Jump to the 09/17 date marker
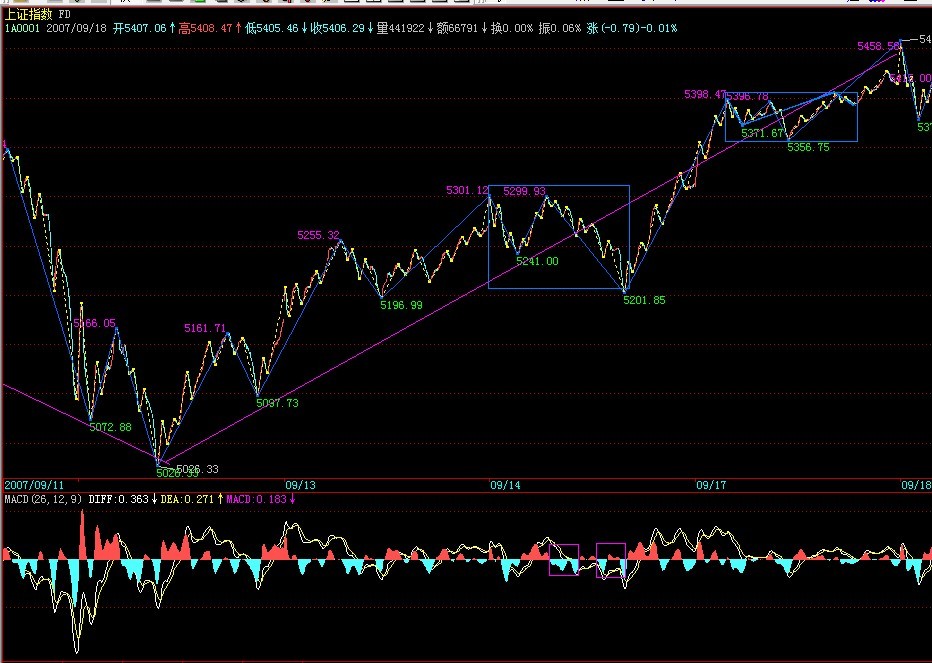This screenshot has height=663, width=932. [710, 484]
